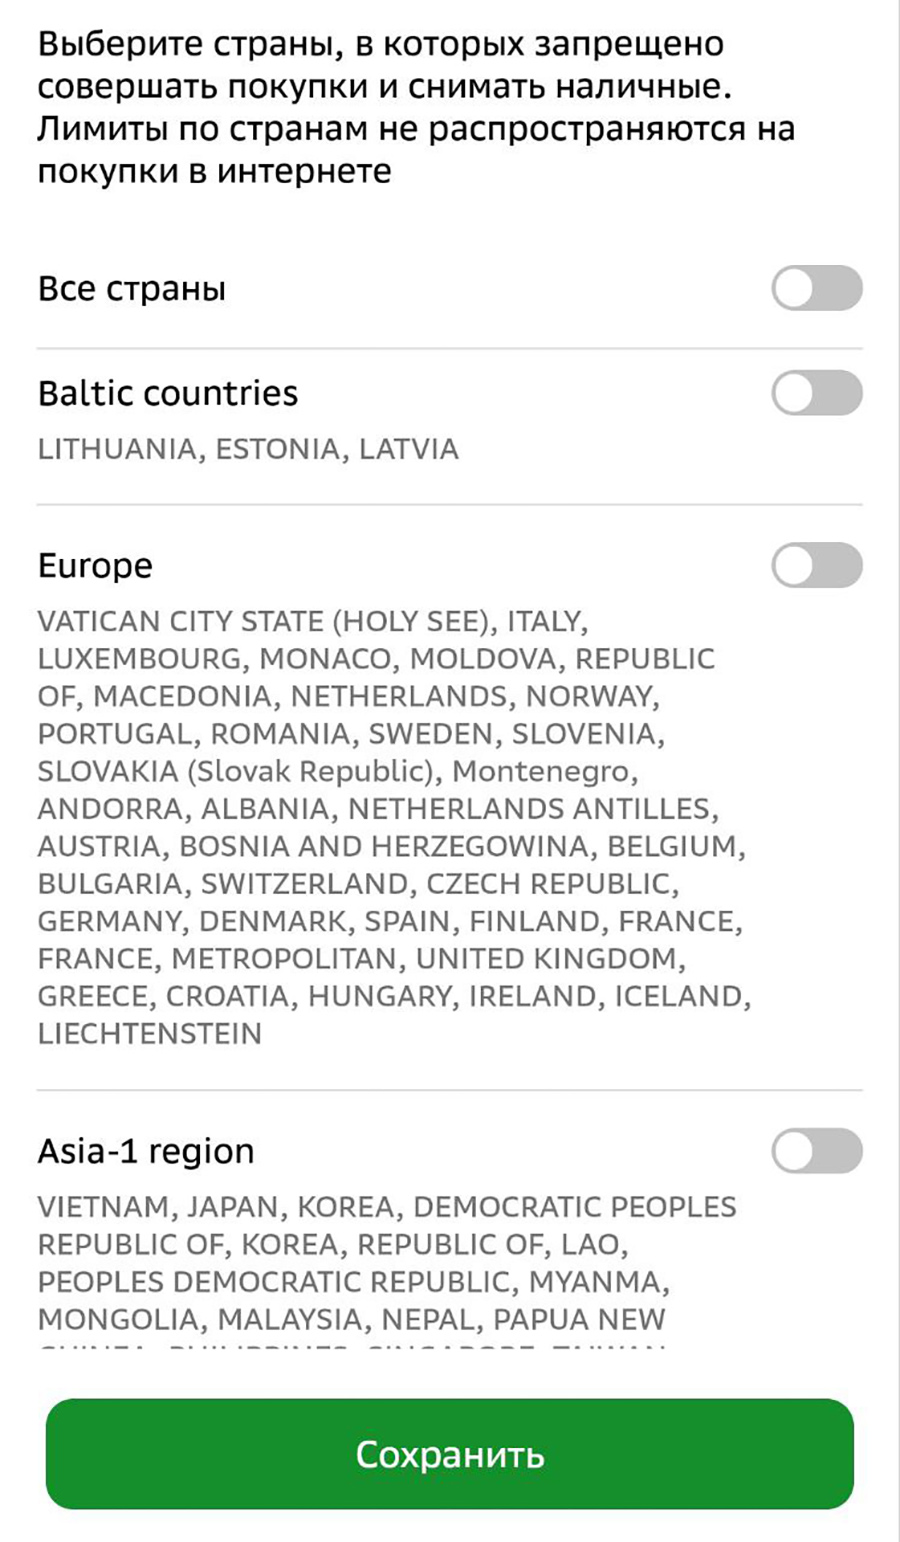This screenshot has width=900, height=1542.
Task: Click the LITHUANIA, ESTONIA, LATVIA list
Action: point(248,449)
